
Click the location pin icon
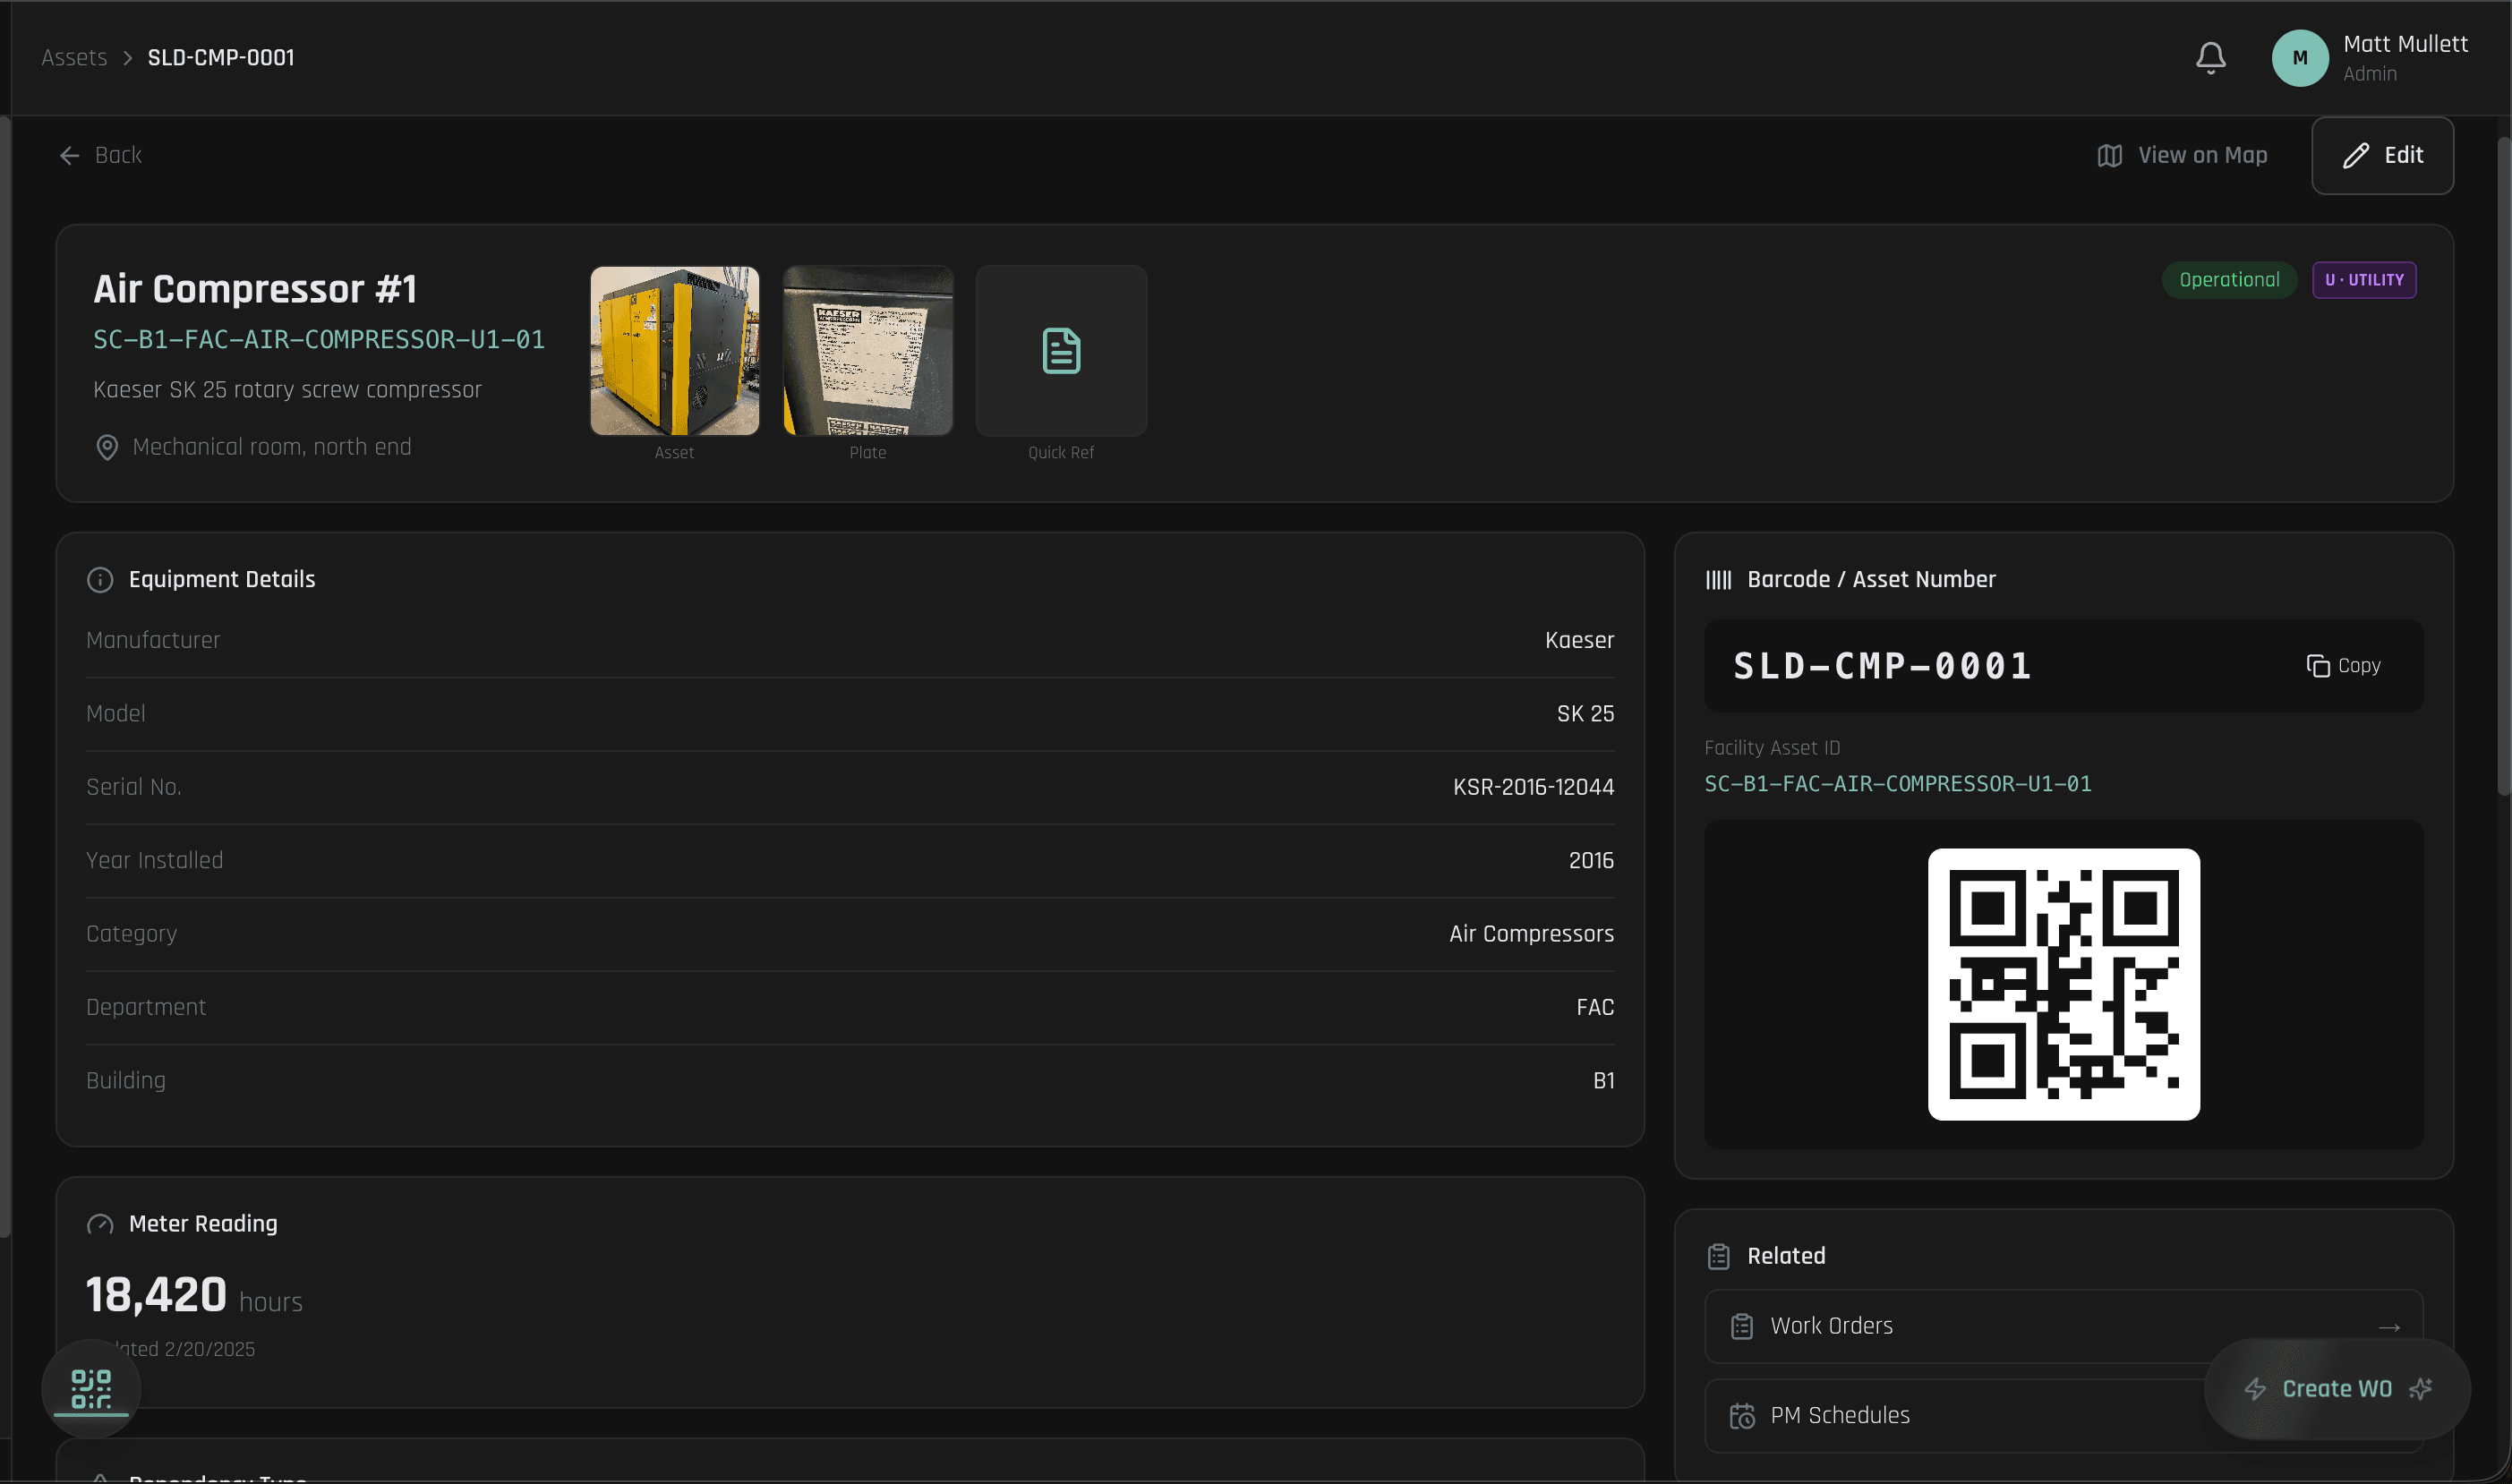[107, 447]
